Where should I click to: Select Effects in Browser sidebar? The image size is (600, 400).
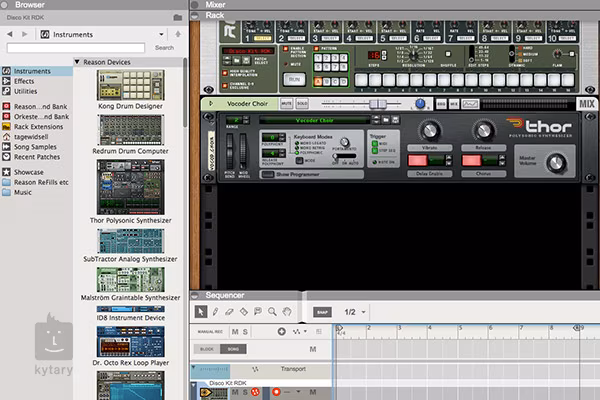pyautogui.click(x=24, y=81)
